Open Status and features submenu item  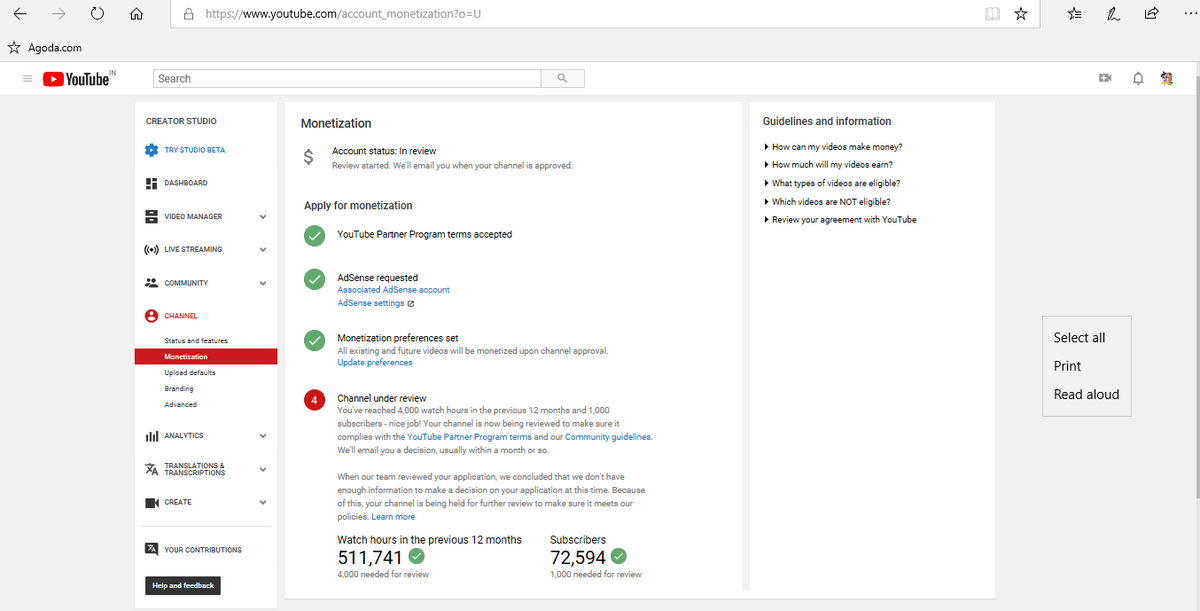(x=196, y=341)
